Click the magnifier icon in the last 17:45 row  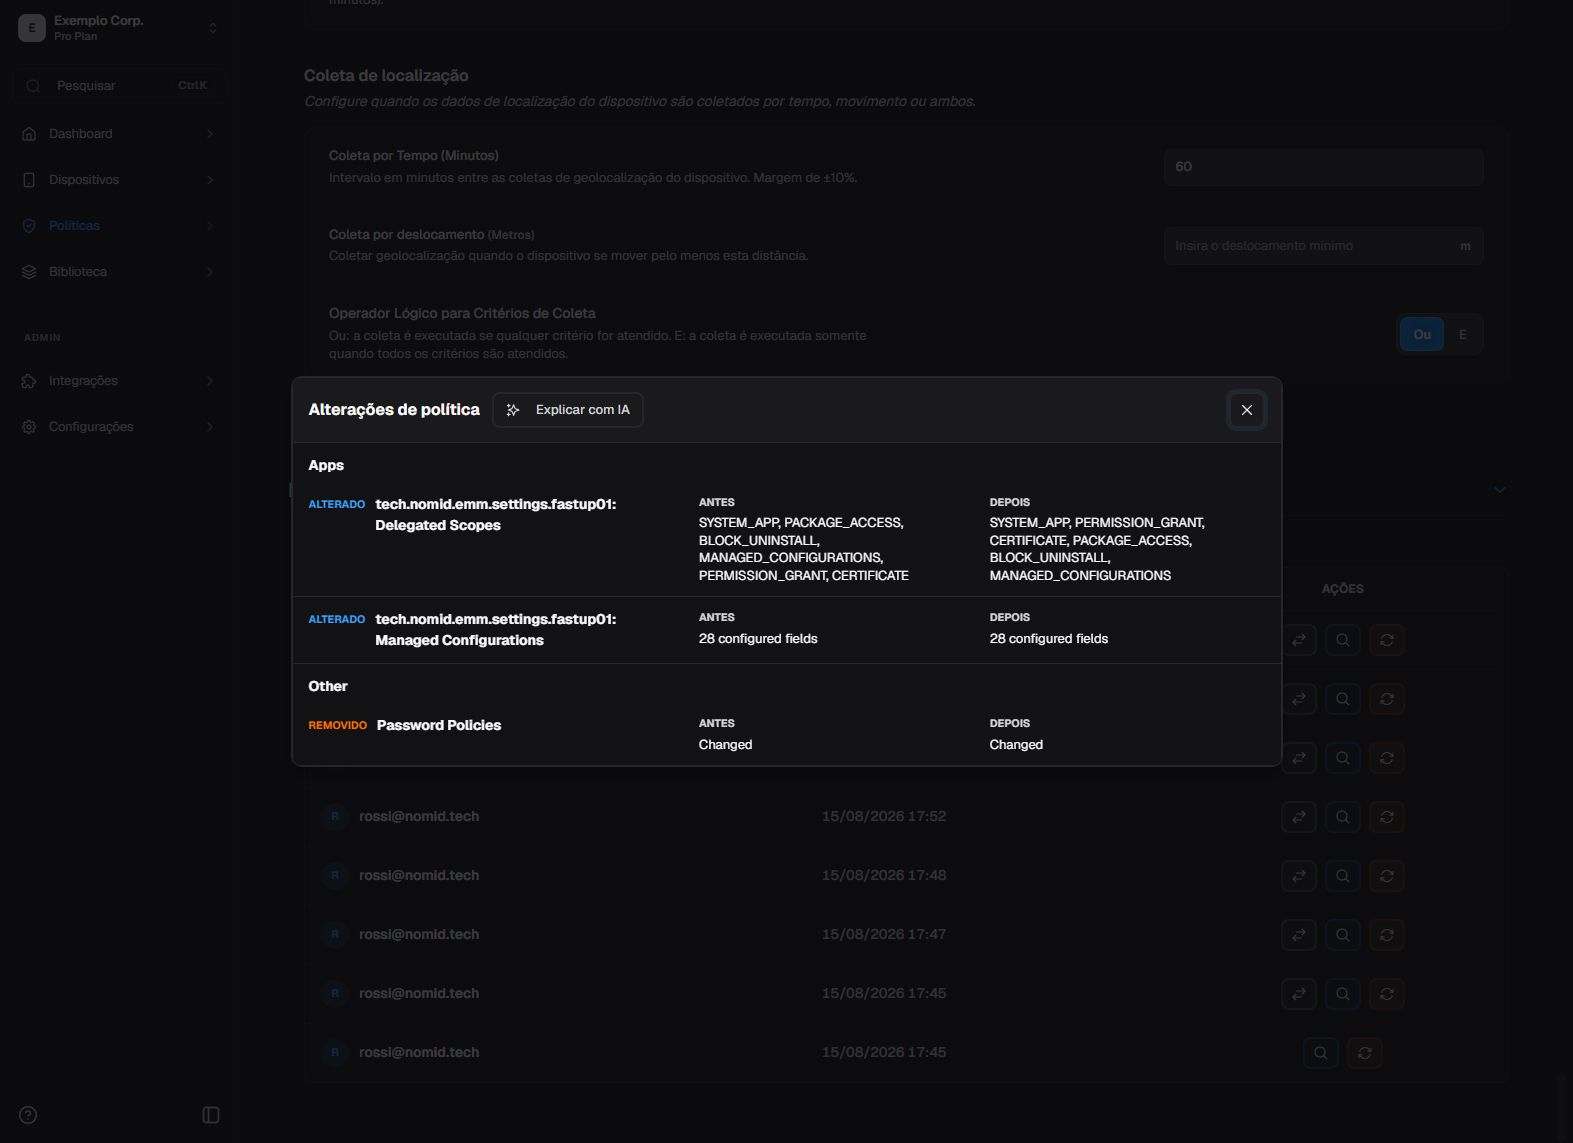pyautogui.click(x=1320, y=1053)
